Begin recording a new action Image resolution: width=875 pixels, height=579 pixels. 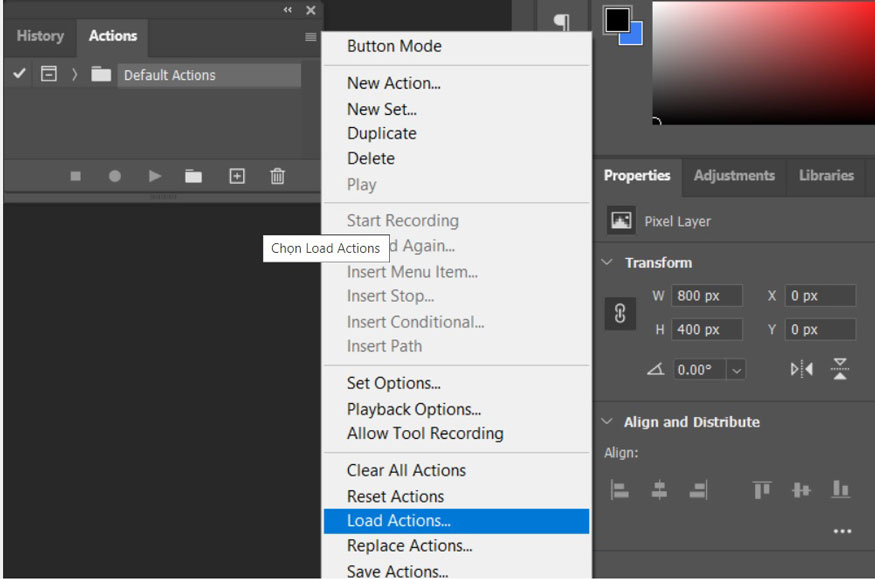point(115,176)
